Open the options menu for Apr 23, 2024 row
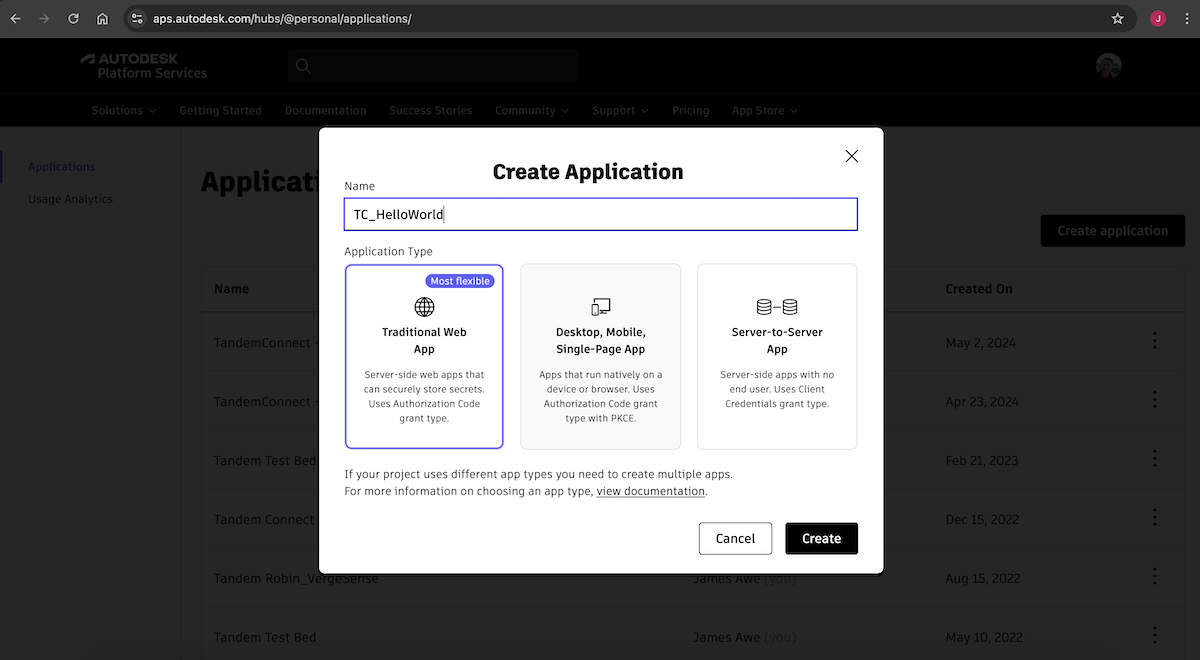The width and height of the screenshot is (1200, 660). tap(1155, 400)
